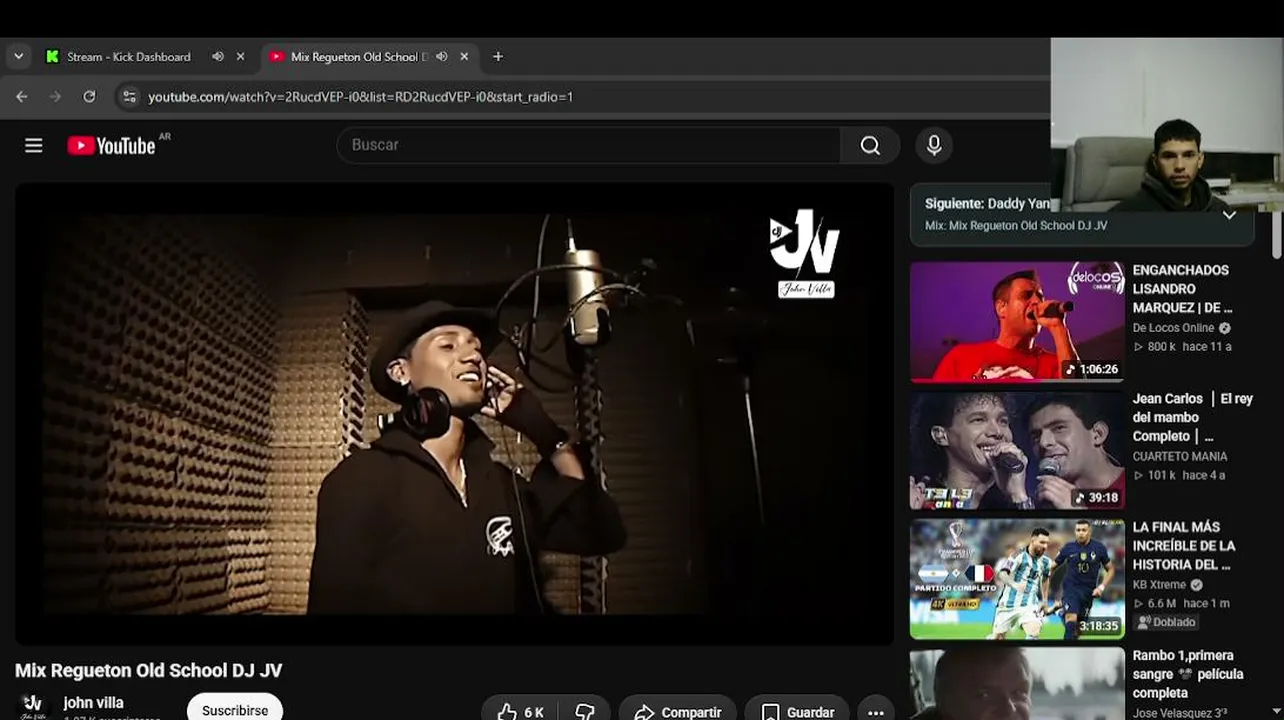
Task: Go forward to next page
Action: 55,97
